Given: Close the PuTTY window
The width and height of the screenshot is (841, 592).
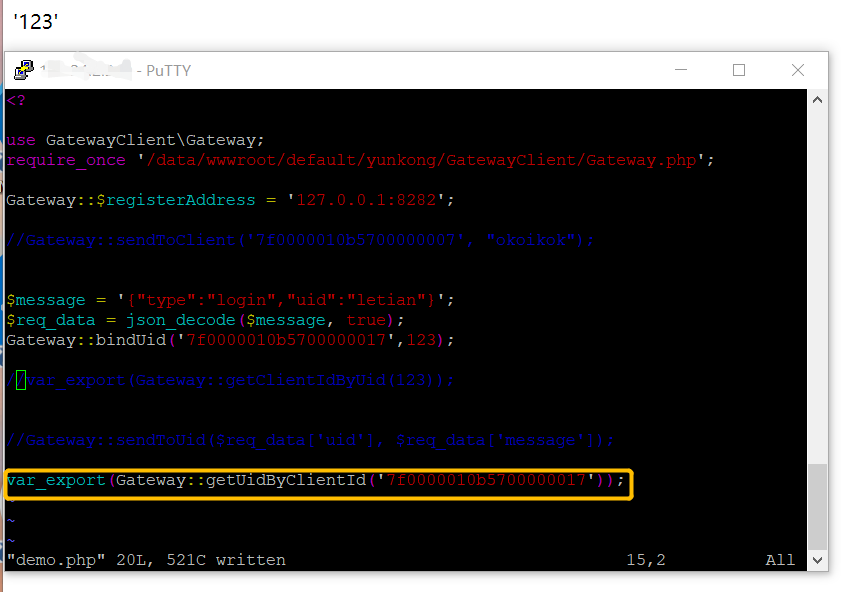Looking at the screenshot, I should 798,70.
